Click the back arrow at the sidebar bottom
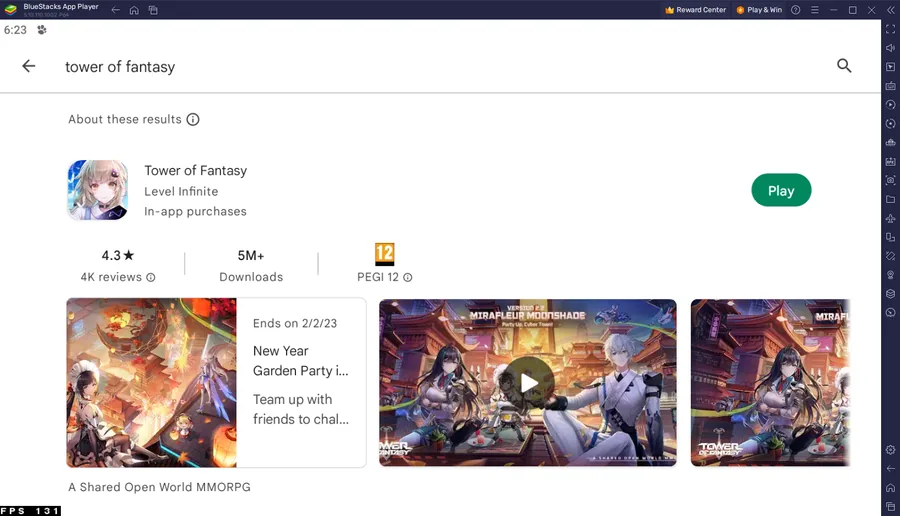 [x=890, y=469]
